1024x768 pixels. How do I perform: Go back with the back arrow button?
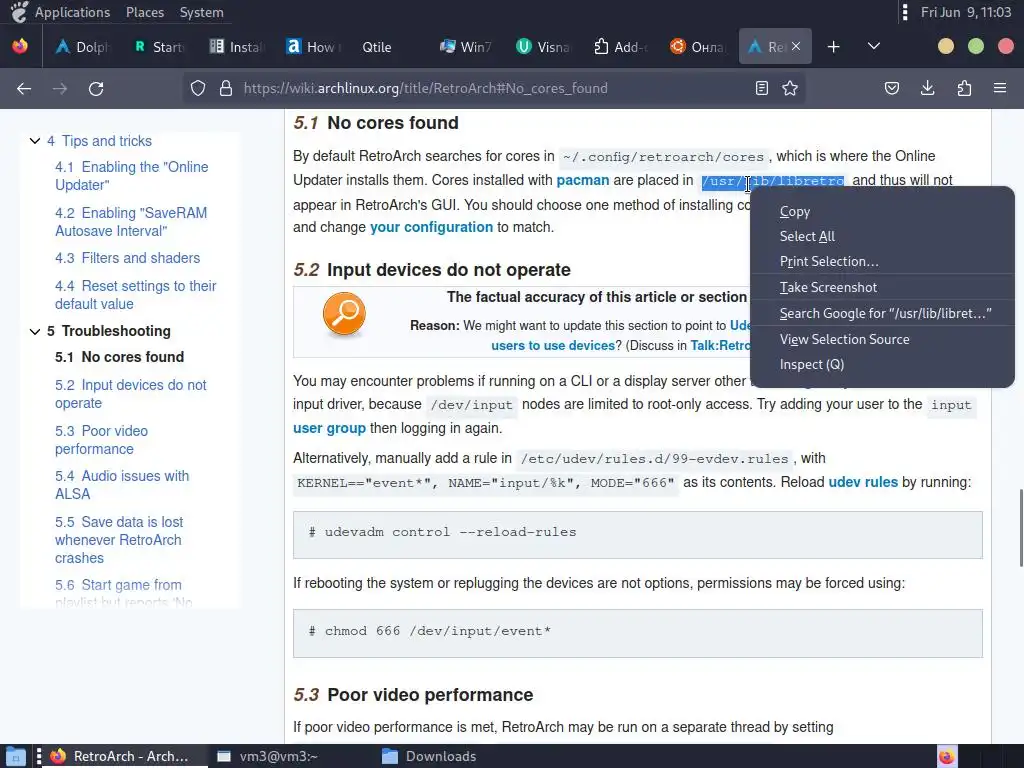[x=24, y=88]
